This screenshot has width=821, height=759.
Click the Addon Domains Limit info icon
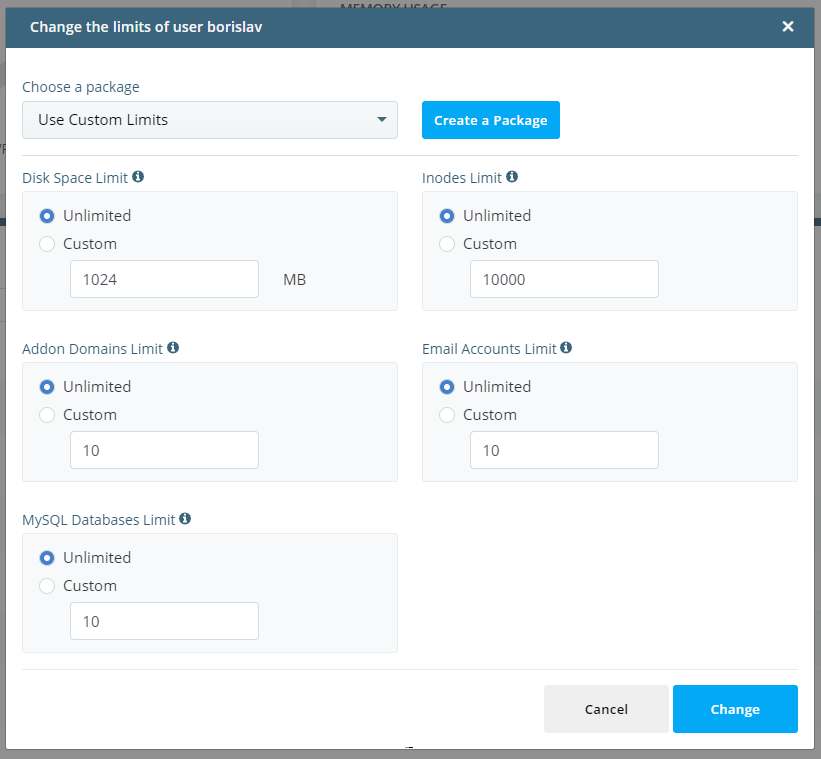[x=172, y=348]
